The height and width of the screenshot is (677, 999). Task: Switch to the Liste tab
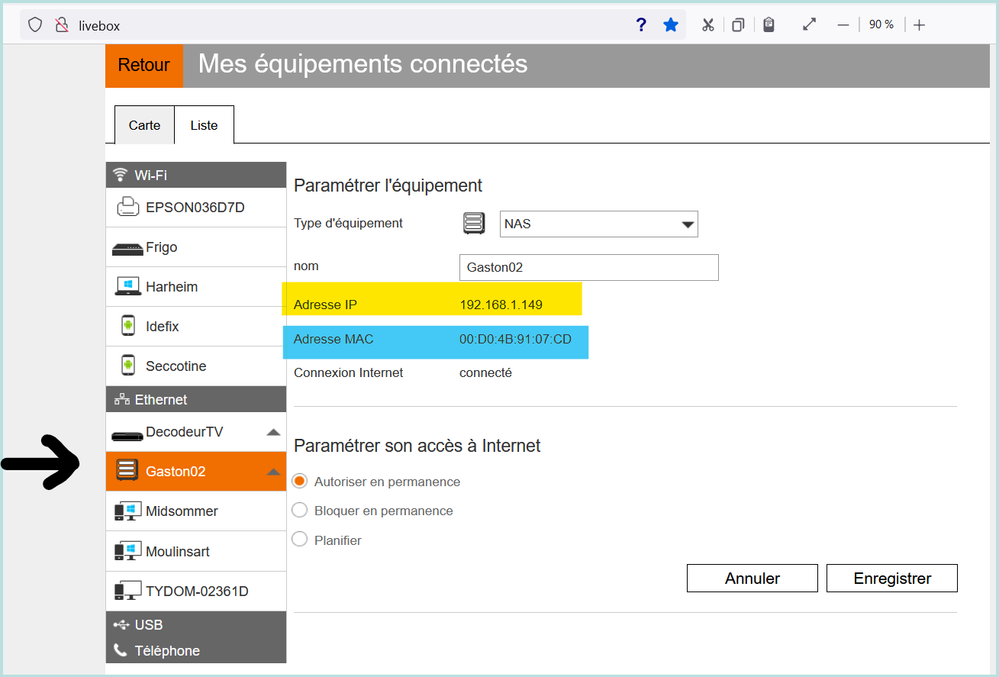click(204, 125)
